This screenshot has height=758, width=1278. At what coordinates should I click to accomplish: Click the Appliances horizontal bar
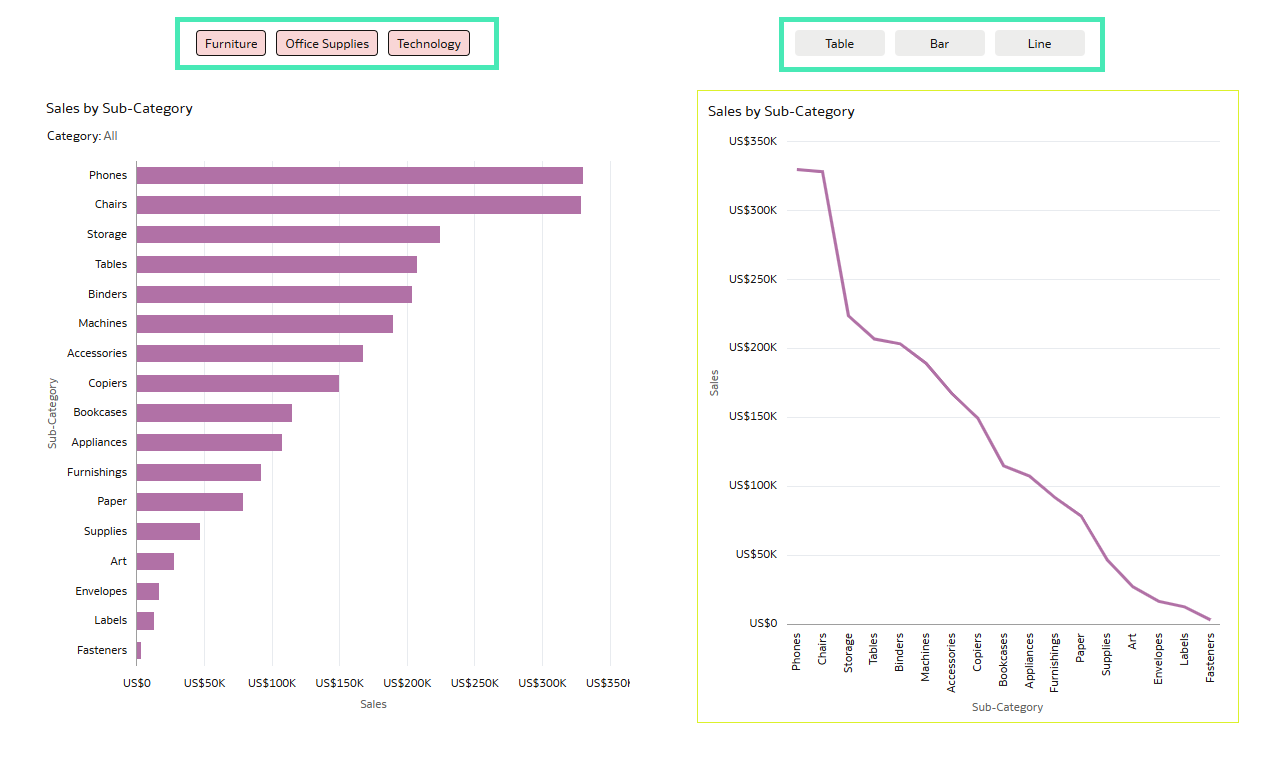click(x=209, y=443)
